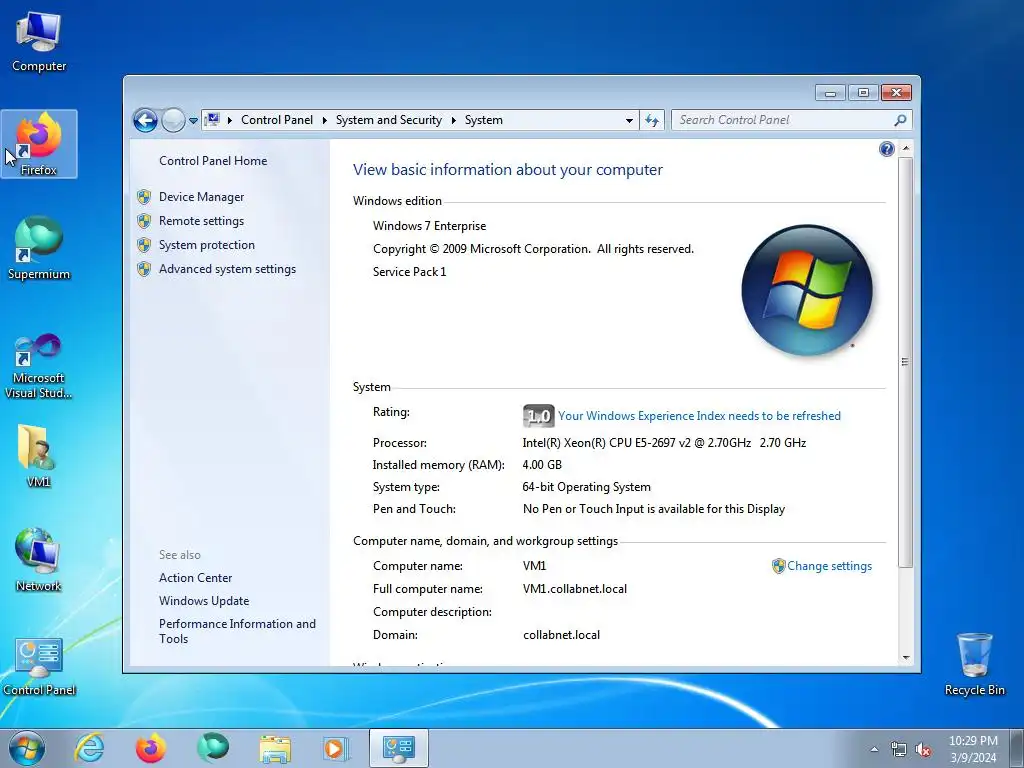Click Change settings link
This screenshot has height=768, width=1024.
829,566
